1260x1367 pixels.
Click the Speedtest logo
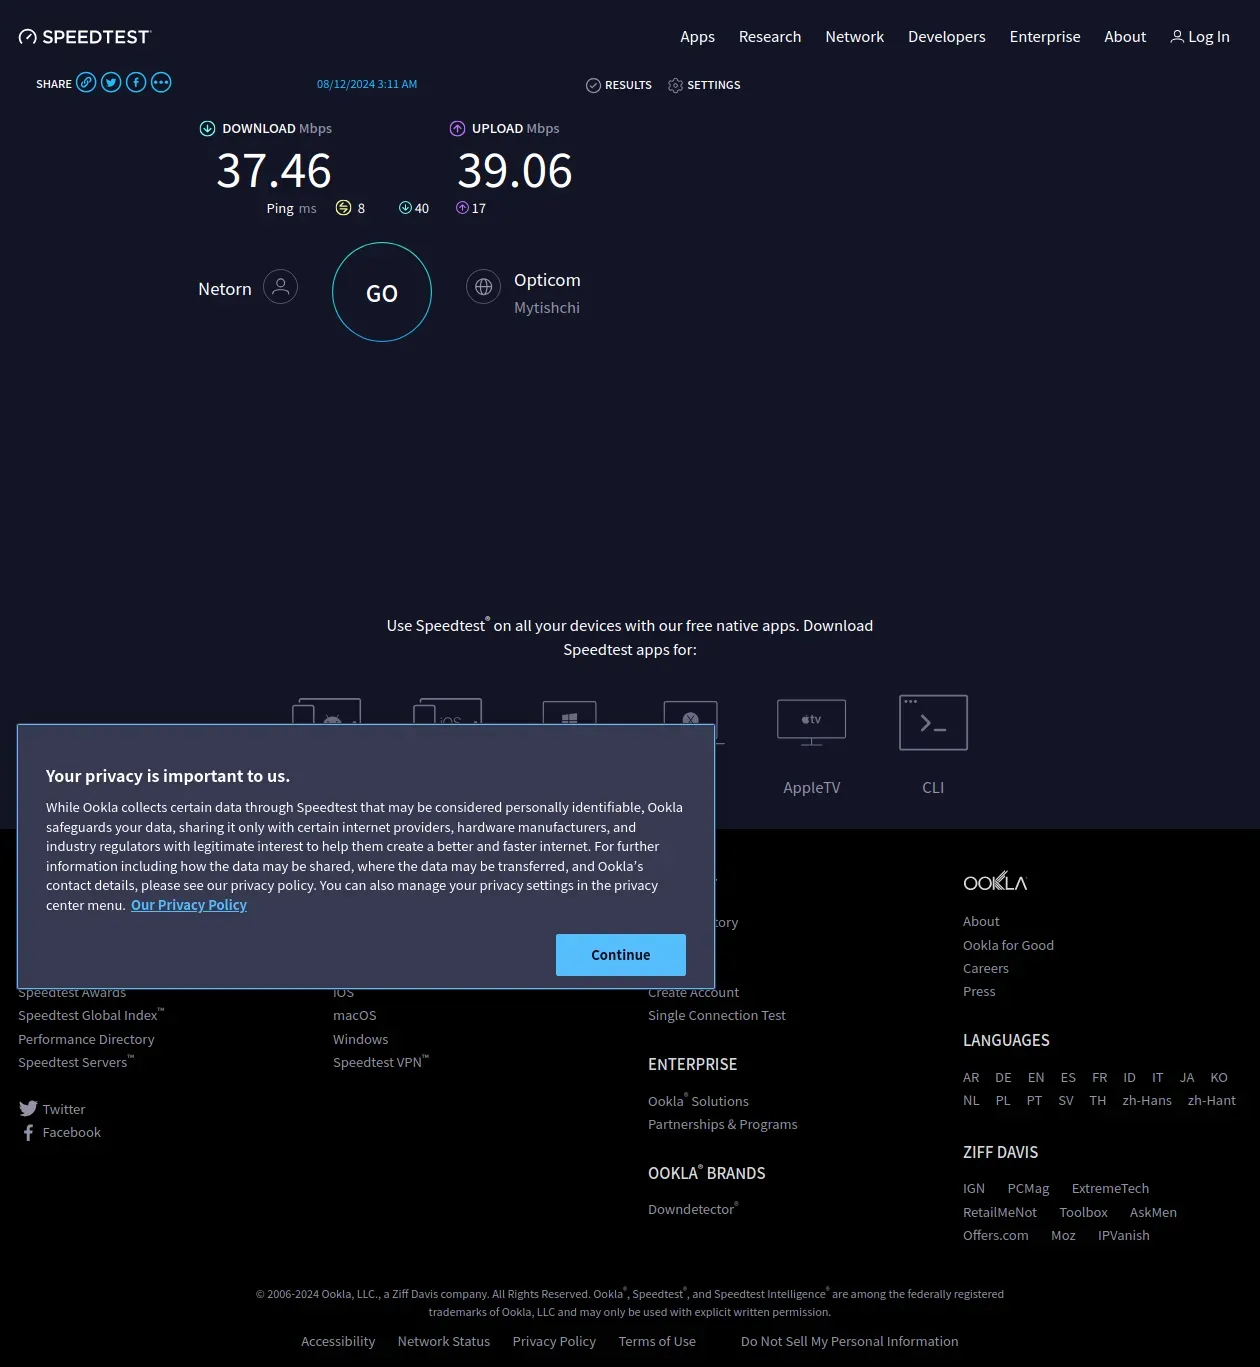click(85, 37)
